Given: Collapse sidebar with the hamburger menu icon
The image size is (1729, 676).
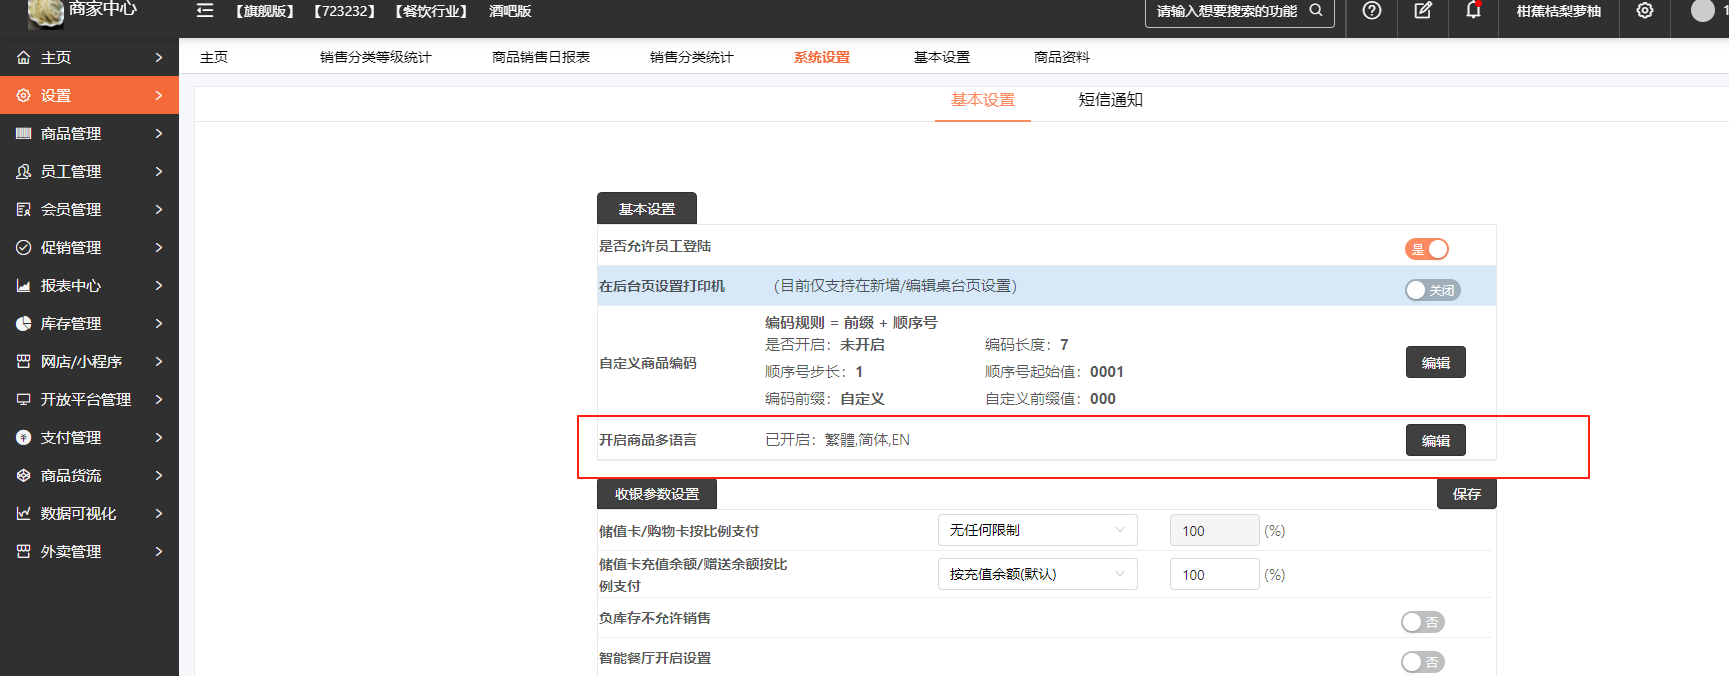Looking at the screenshot, I should (205, 11).
